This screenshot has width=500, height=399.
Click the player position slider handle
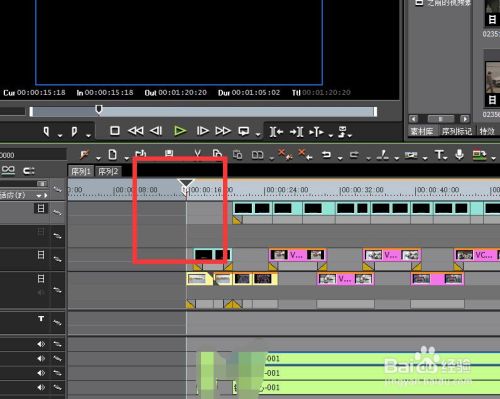(x=99, y=109)
